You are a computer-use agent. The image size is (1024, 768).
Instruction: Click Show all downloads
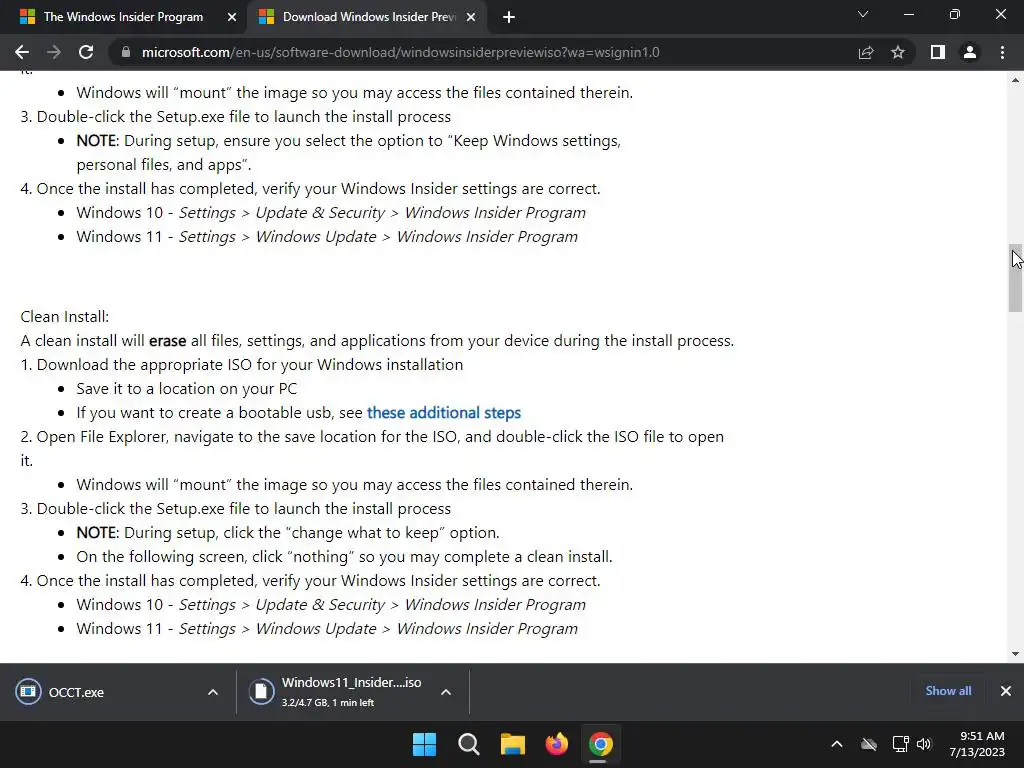[948, 691]
